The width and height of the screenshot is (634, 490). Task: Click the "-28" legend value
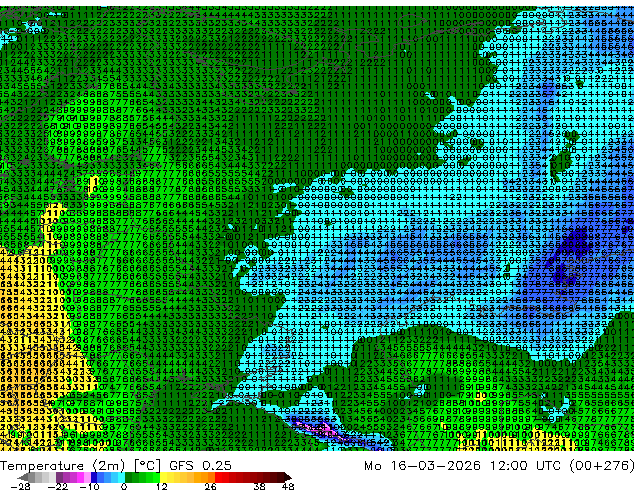pyautogui.click(x=21, y=486)
